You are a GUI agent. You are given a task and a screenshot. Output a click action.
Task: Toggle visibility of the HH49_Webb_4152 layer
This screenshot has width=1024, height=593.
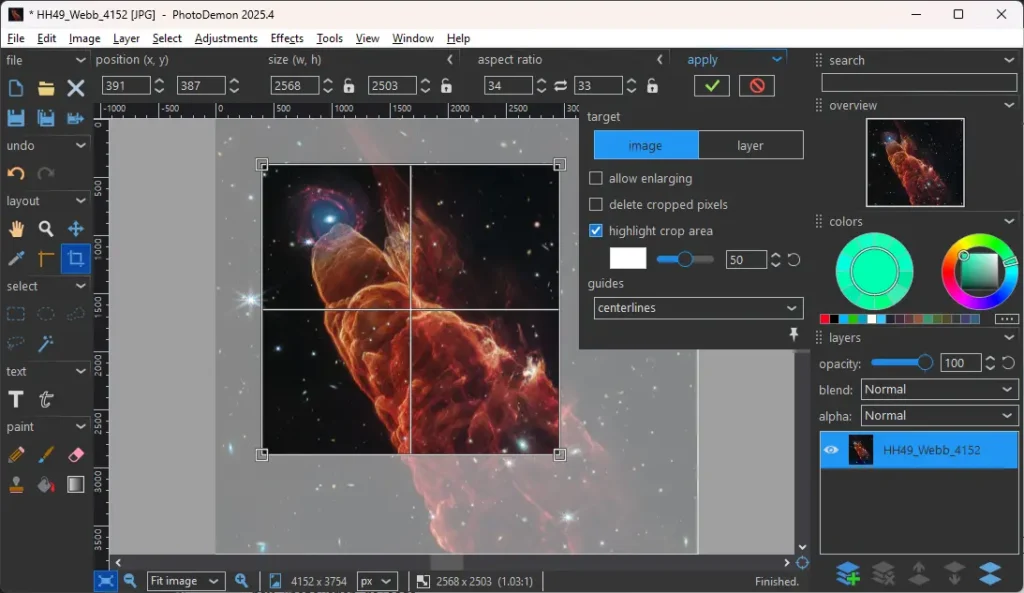coord(830,450)
